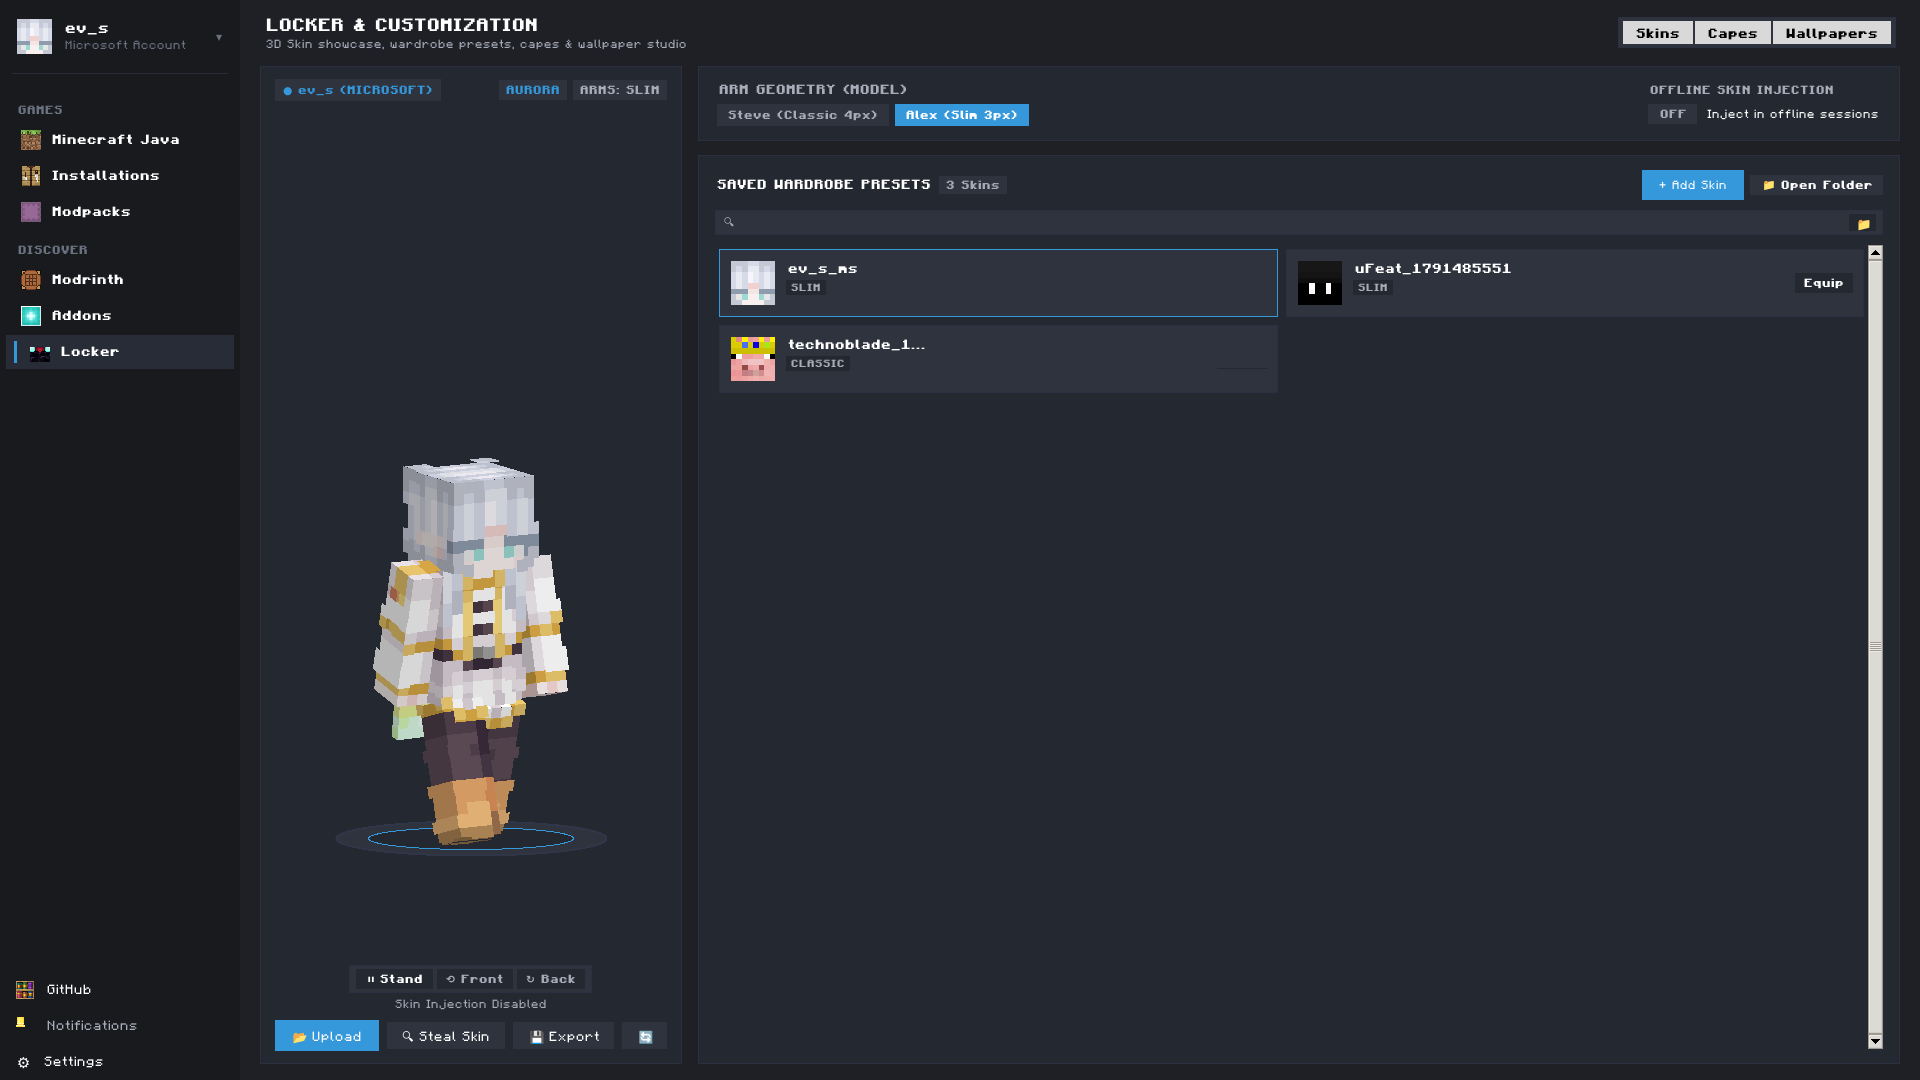
Task: Click the refresh icon beside Export
Action: pyautogui.click(x=645, y=1036)
